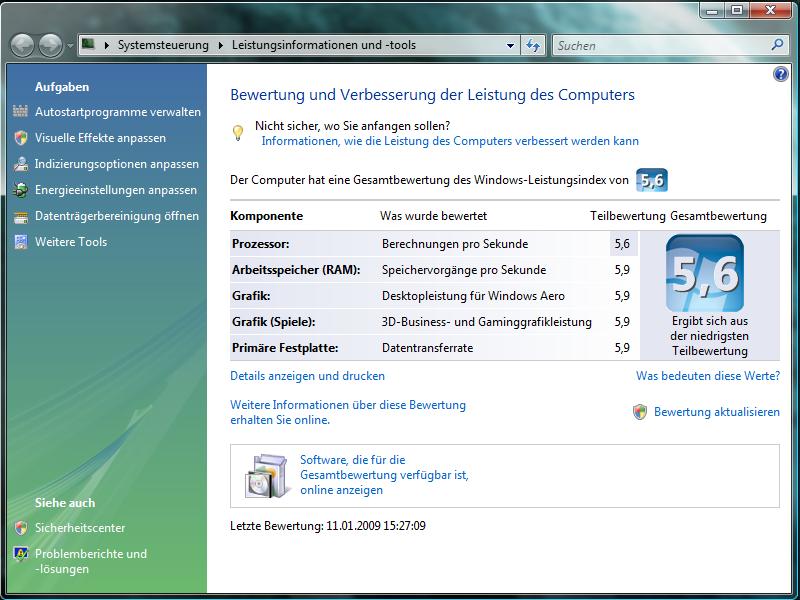Click the large 5,6 Gesamtbewertung badge

click(x=705, y=273)
